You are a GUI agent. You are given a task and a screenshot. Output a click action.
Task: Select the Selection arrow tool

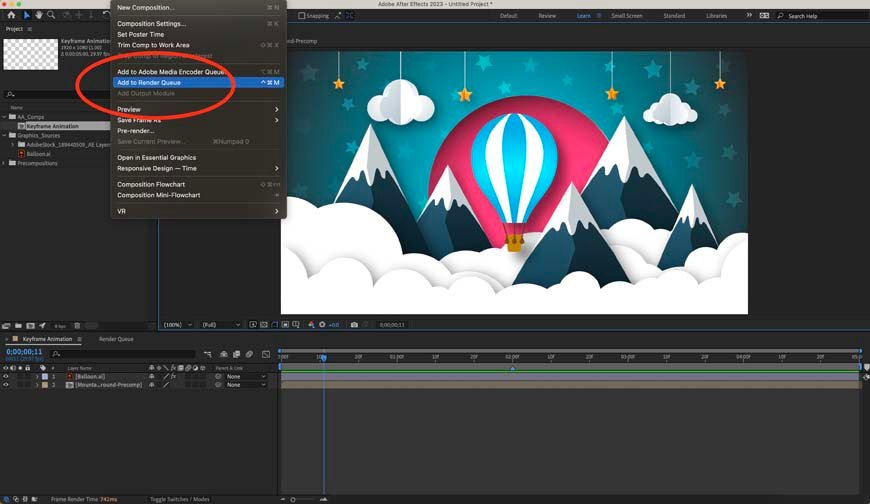[26, 15]
